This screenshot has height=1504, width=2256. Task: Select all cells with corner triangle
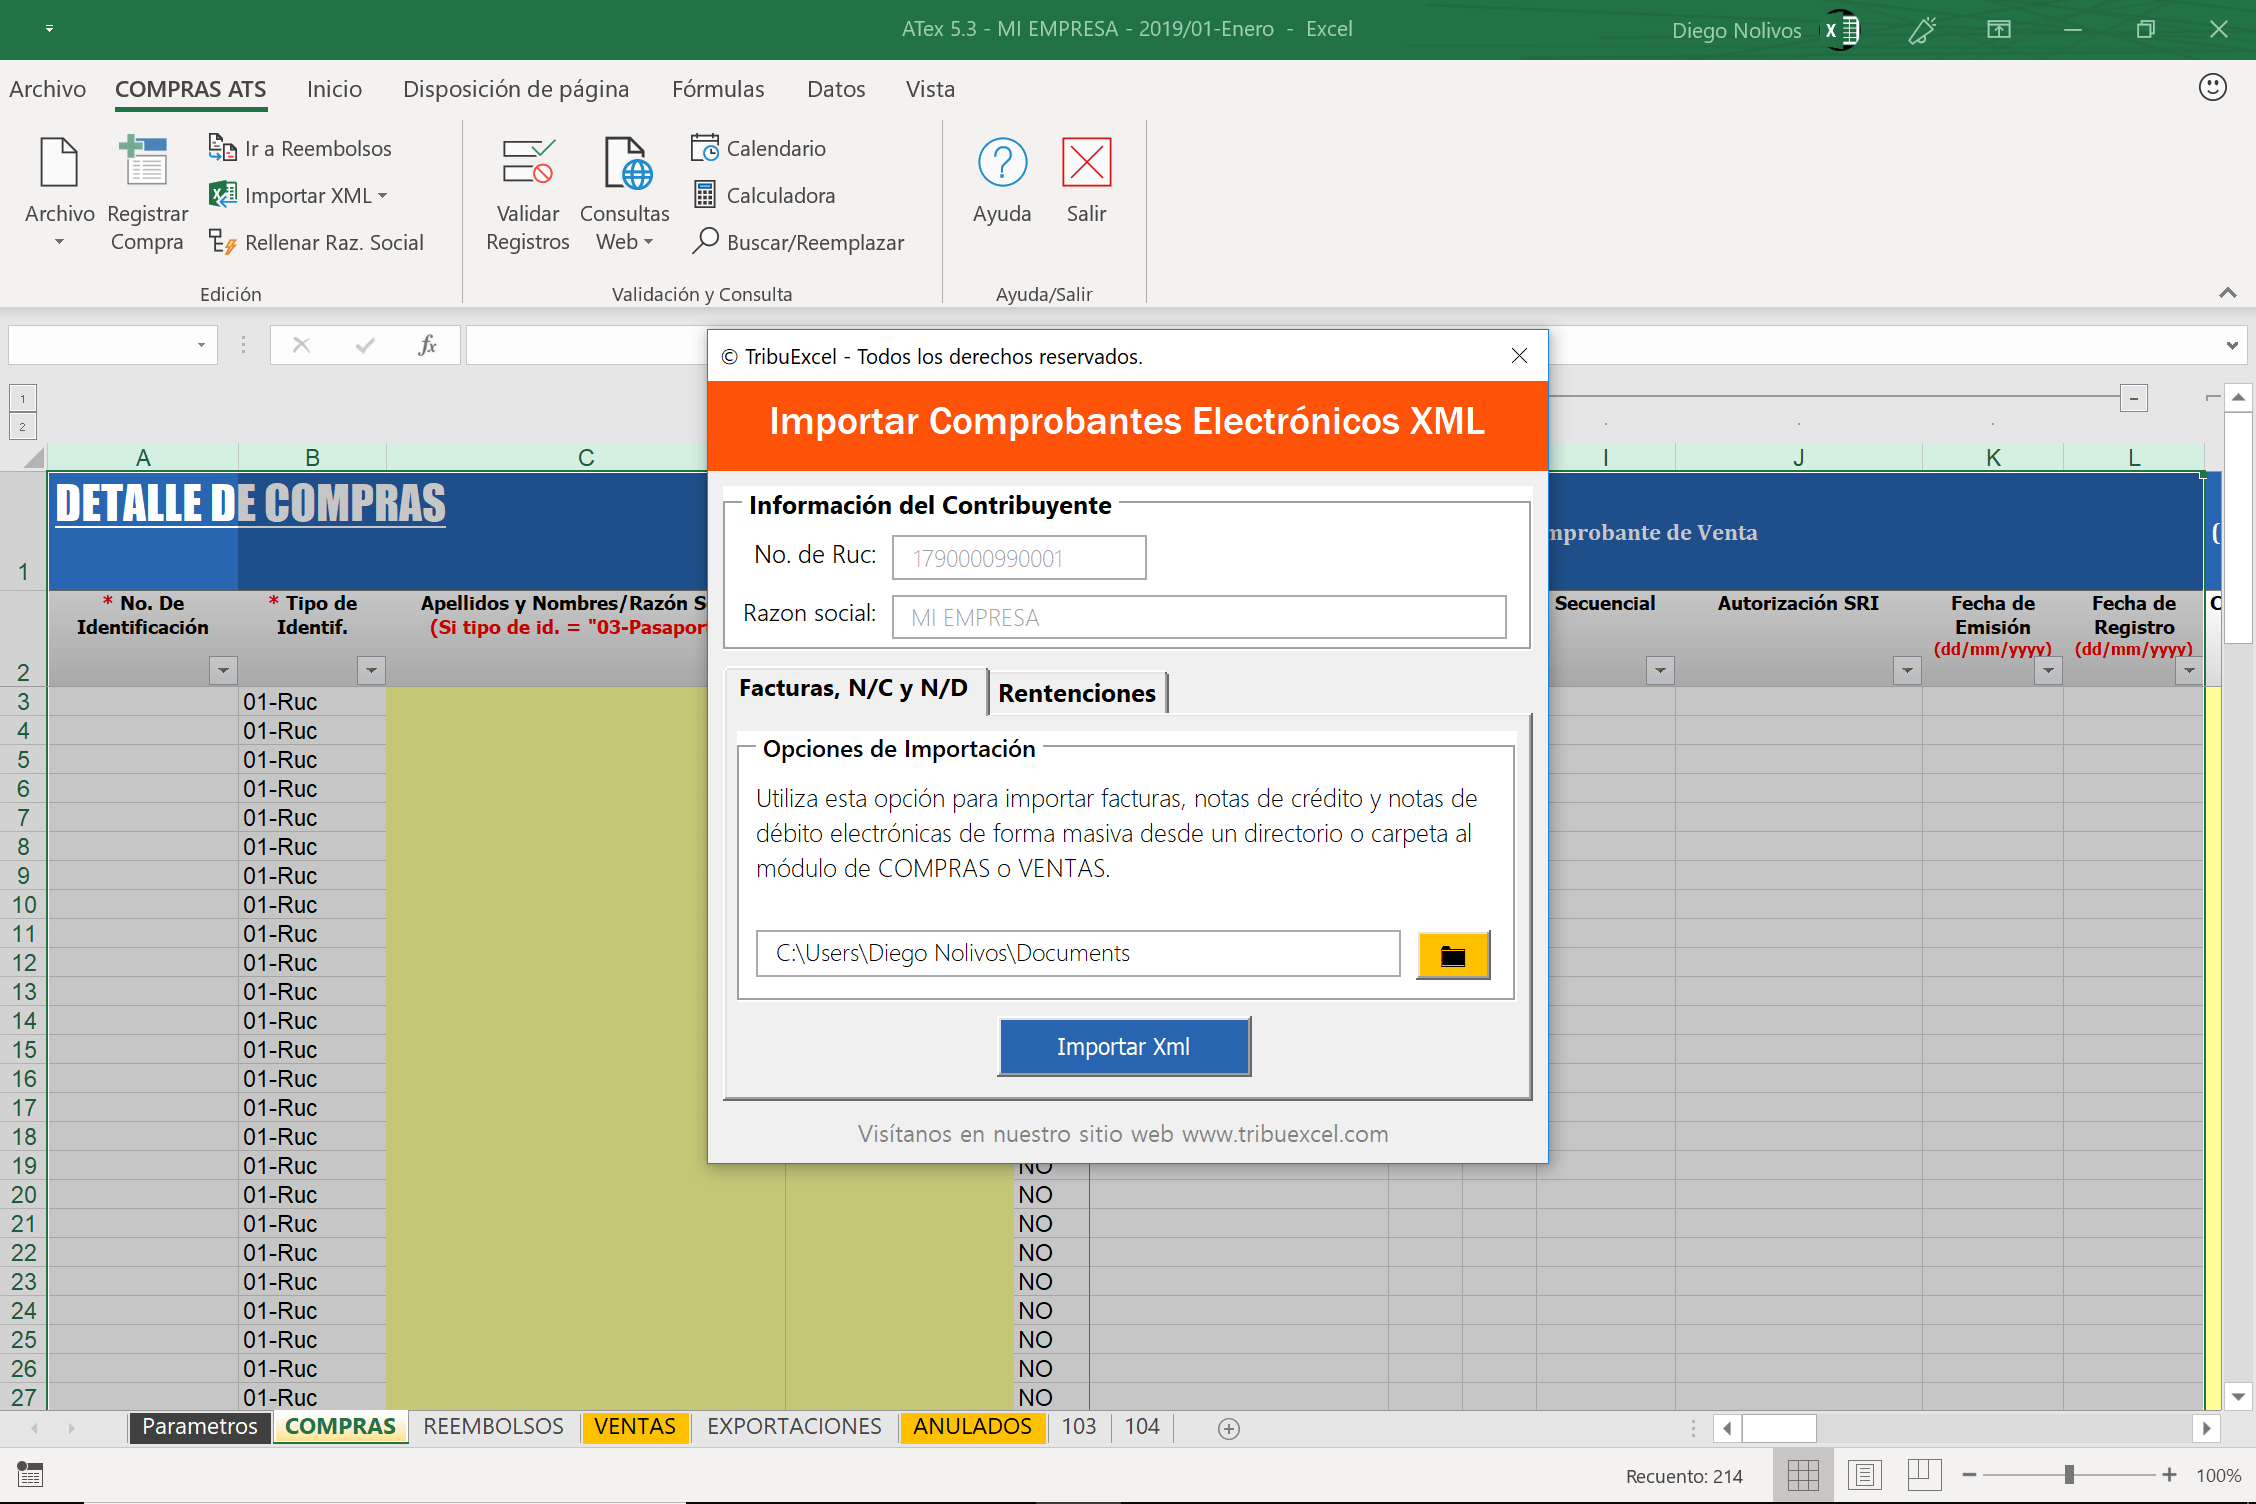[x=33, y=457]
